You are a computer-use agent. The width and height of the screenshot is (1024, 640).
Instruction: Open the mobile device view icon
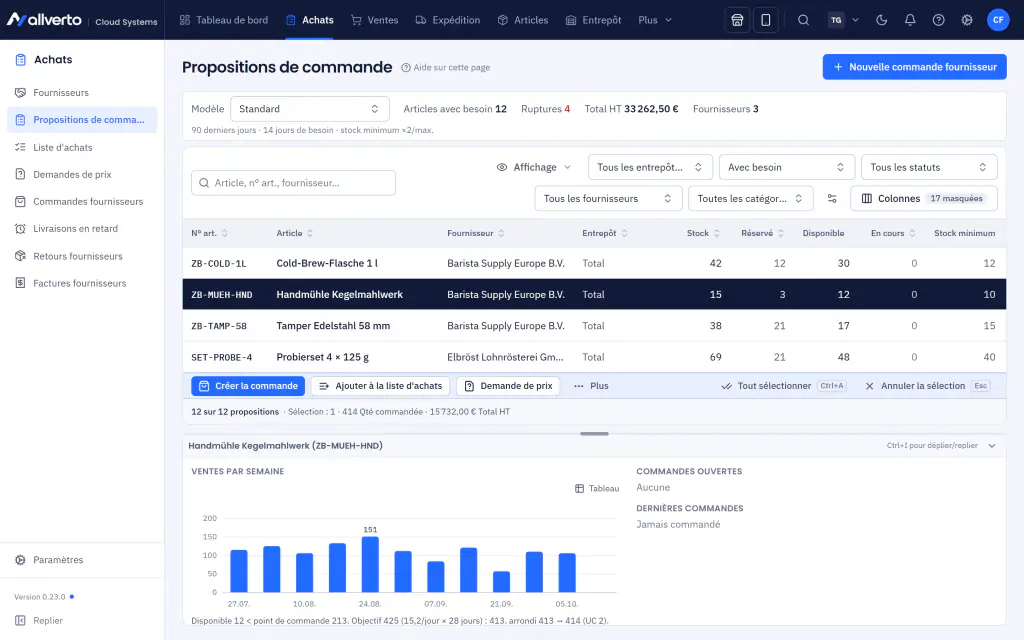pyautogui.click(x=765, y=20)
